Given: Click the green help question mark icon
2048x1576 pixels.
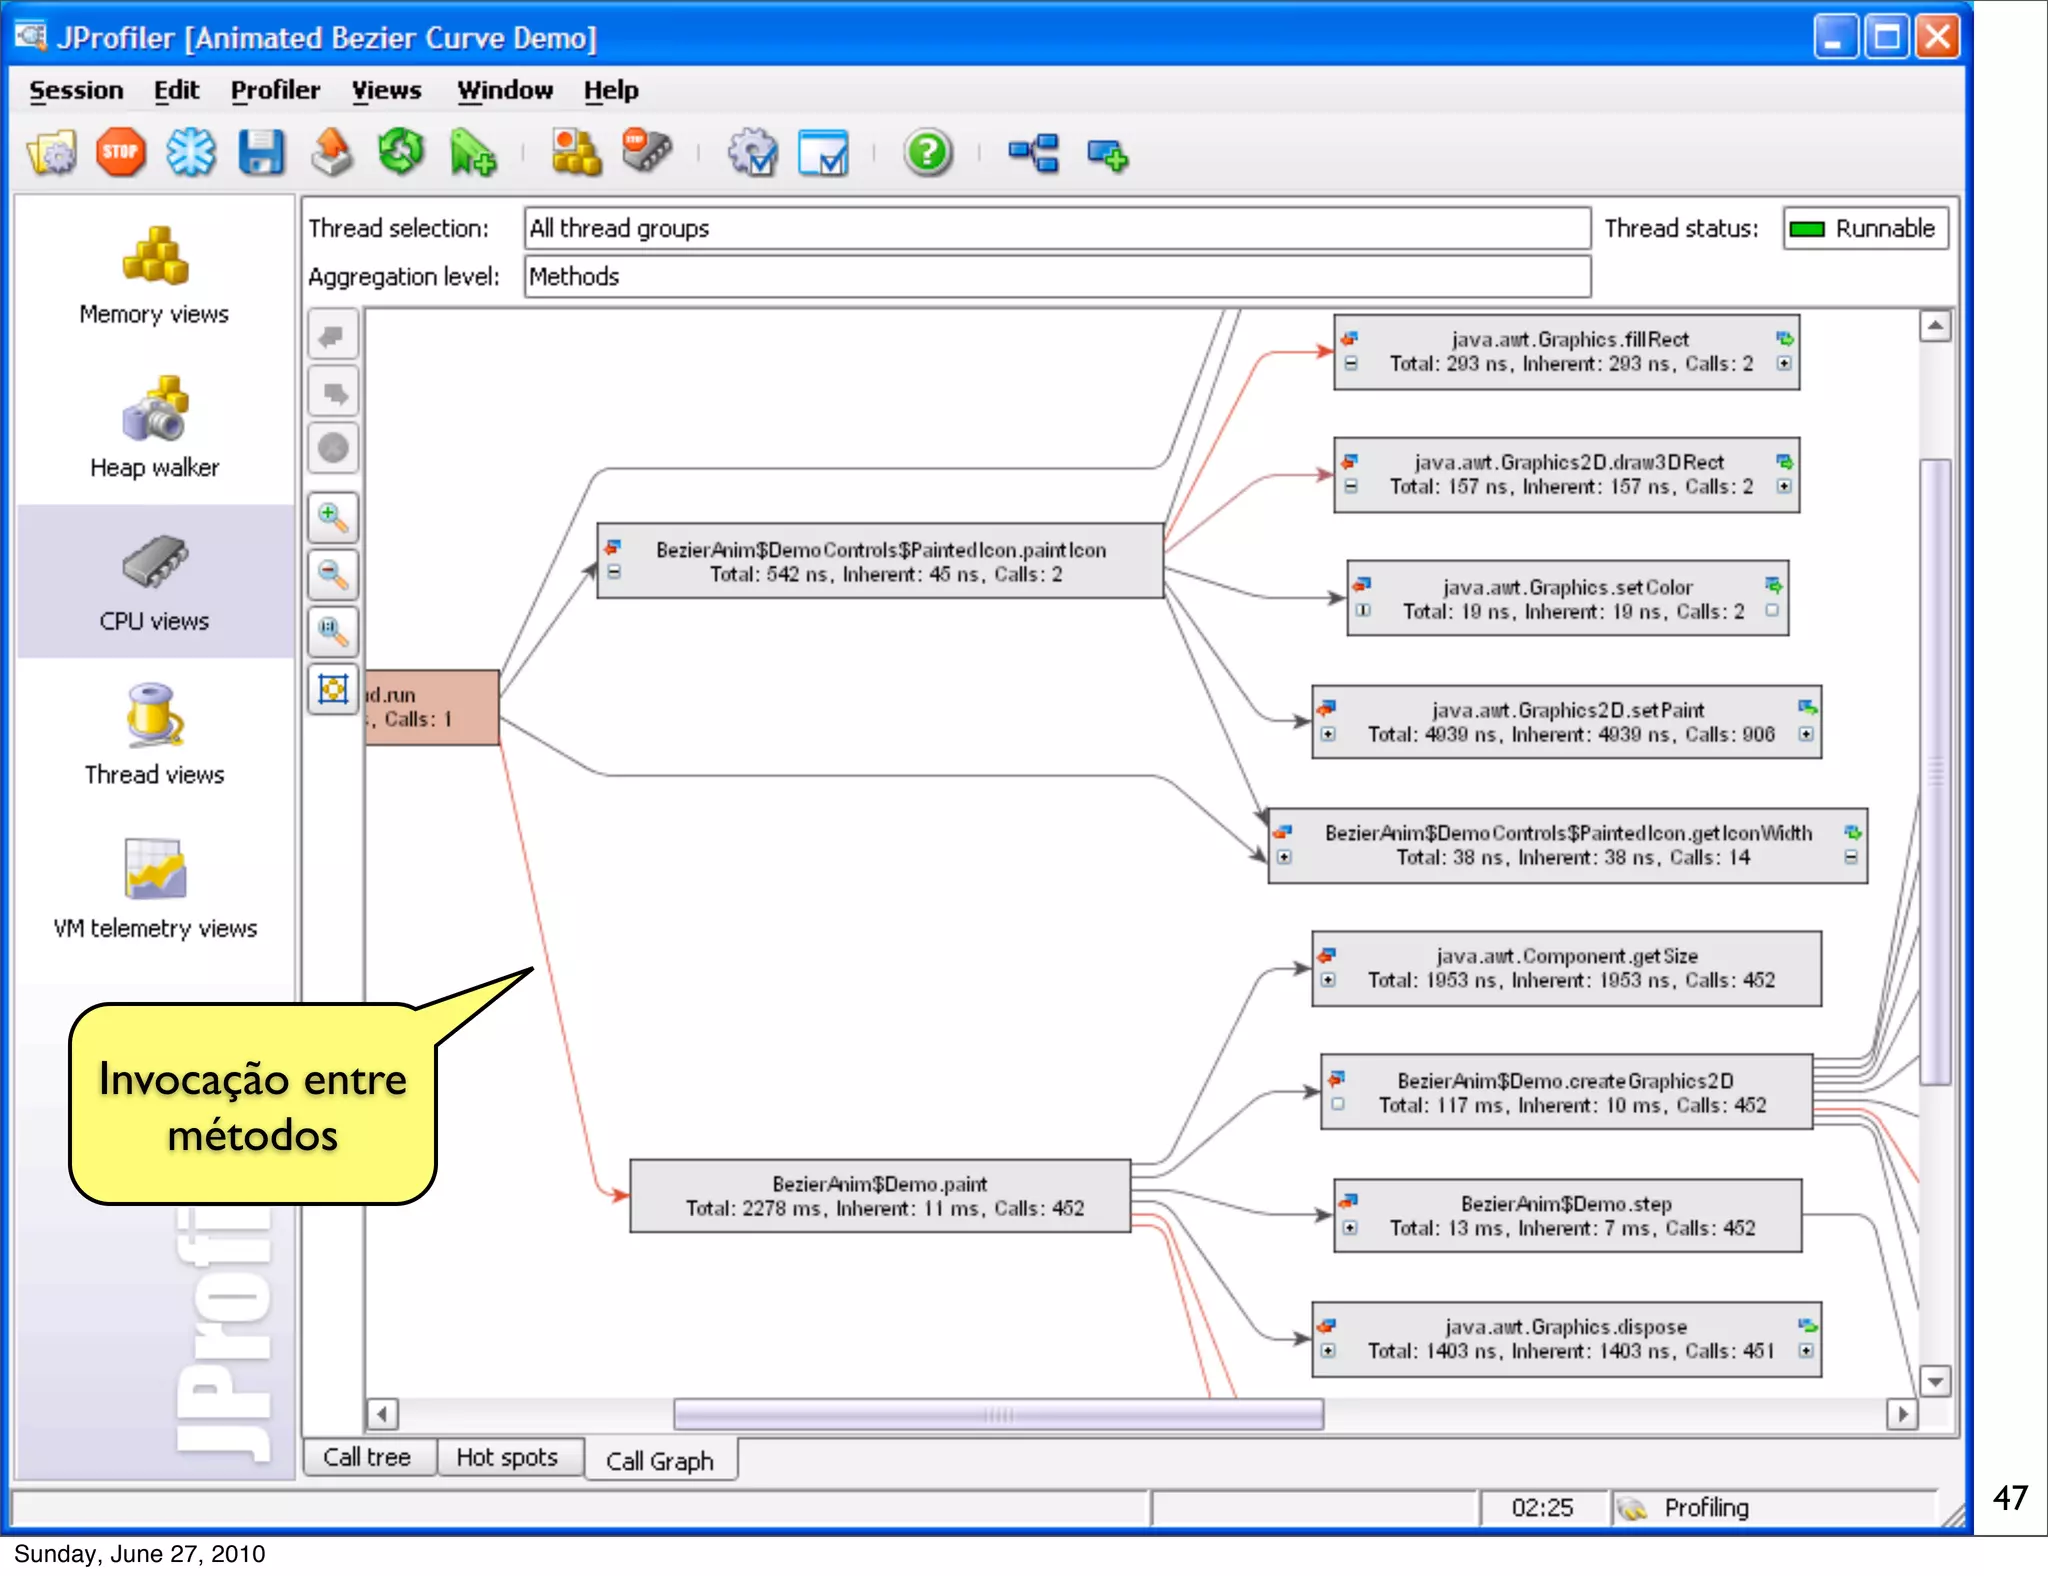Looking at the screenshot, I should pyautogui.click(x=927, y=153).
